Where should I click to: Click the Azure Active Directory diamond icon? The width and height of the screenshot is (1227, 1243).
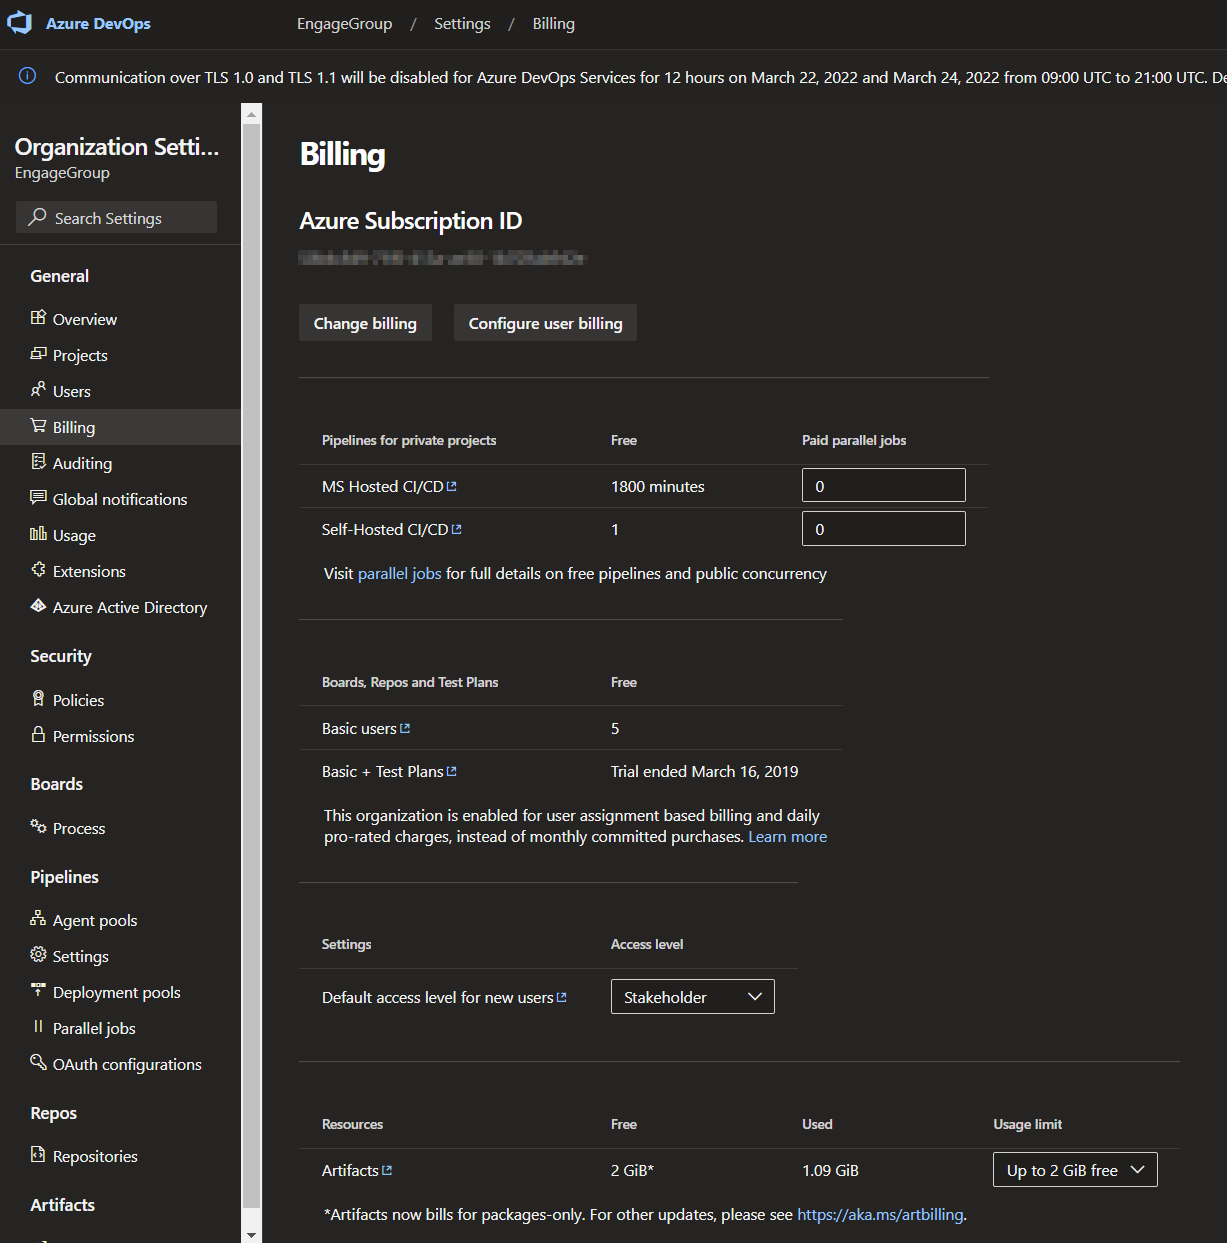point(38,606)
